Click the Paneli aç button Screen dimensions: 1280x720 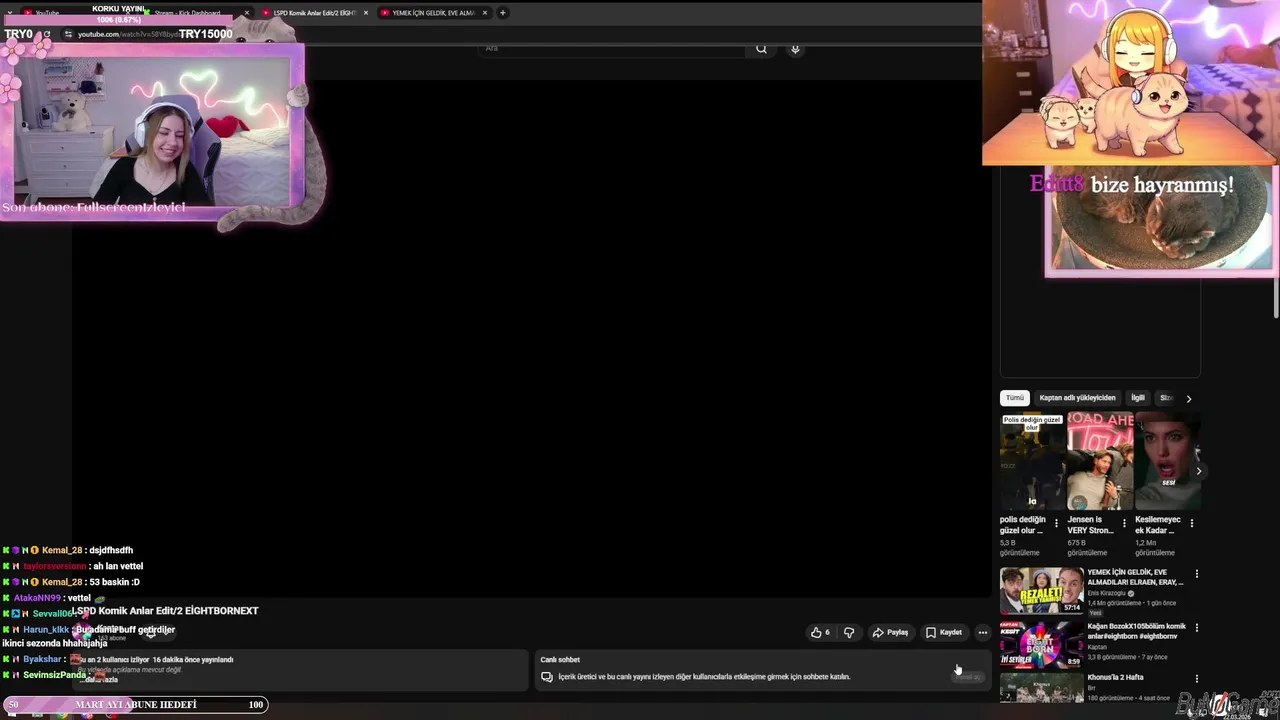tap(967, 677)
